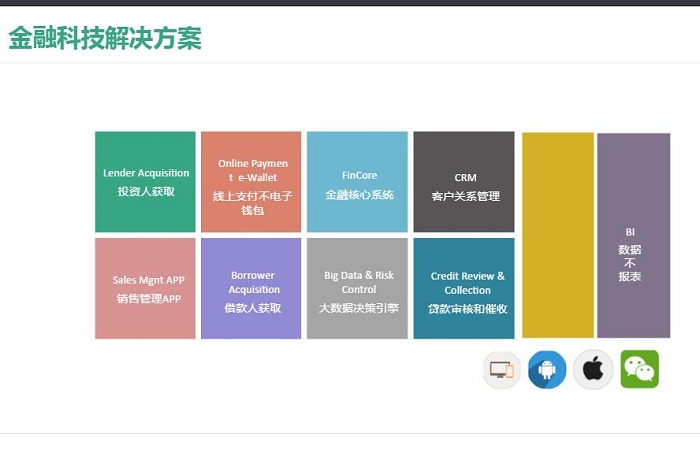Select the purple Borrower Acquisition tile
The image size is (700, 460).
[x=251, y=288]
